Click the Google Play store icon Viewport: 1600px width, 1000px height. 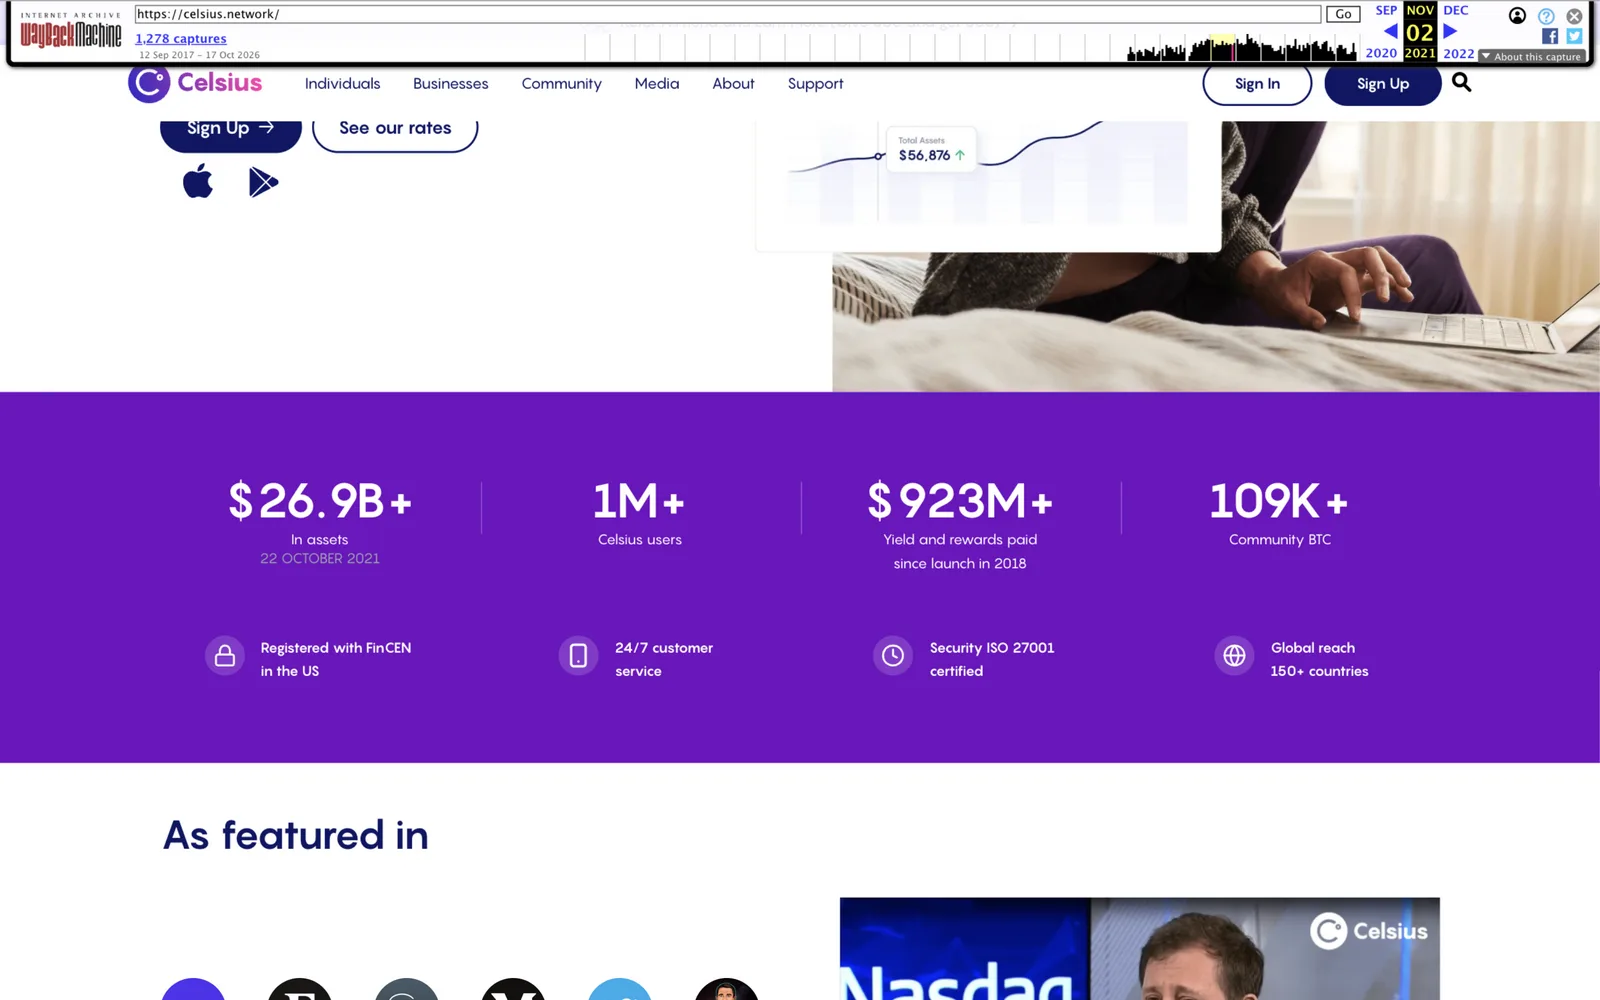coord(263,182)
